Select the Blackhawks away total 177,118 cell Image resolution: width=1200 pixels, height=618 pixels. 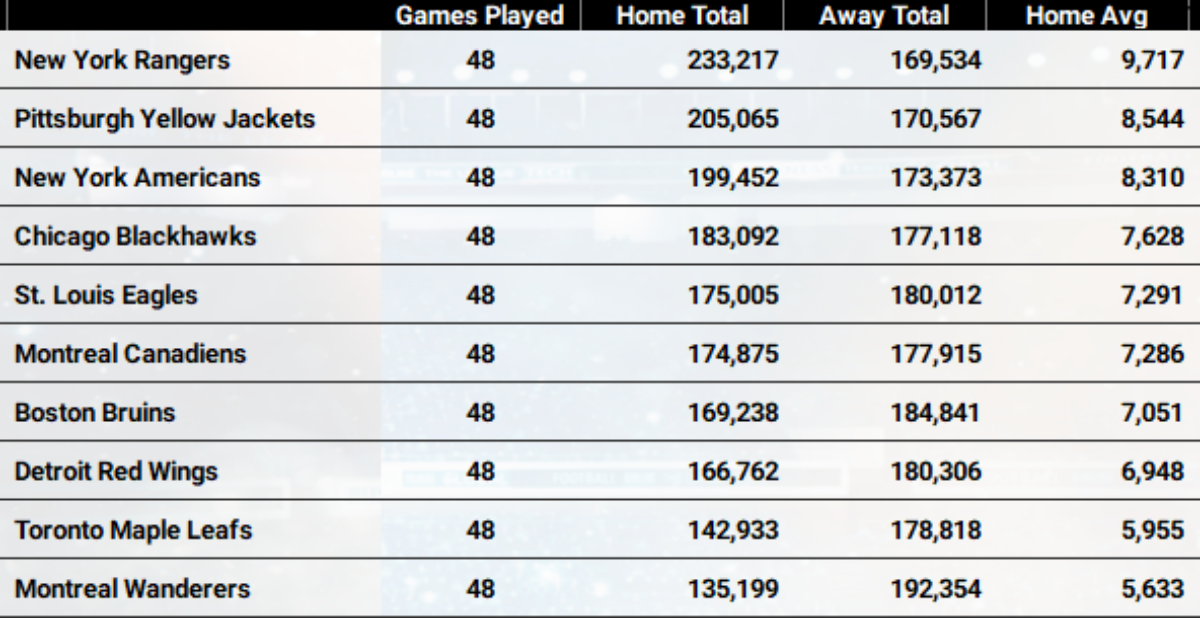pos(936,237)
